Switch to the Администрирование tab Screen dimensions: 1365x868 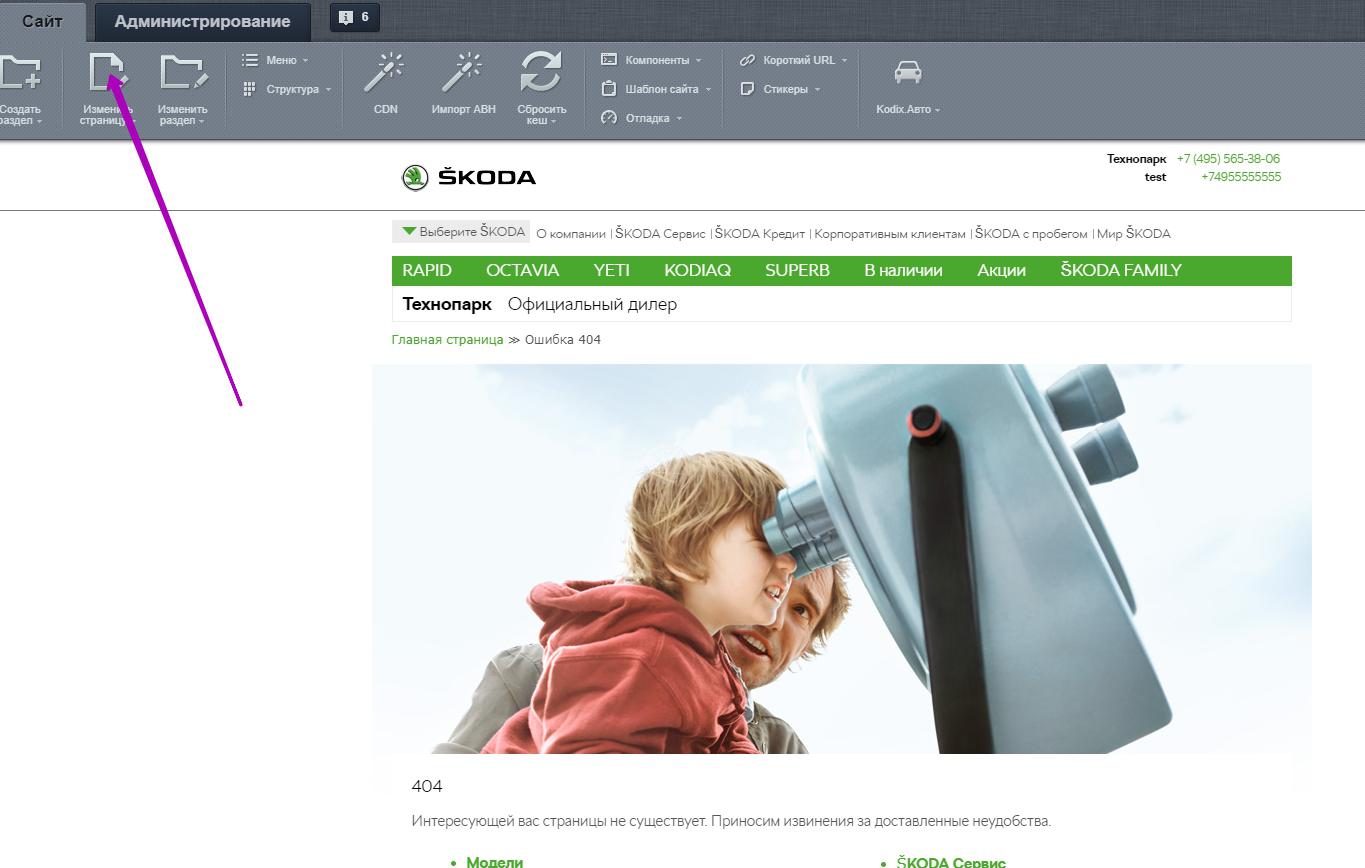coord(202,21)
